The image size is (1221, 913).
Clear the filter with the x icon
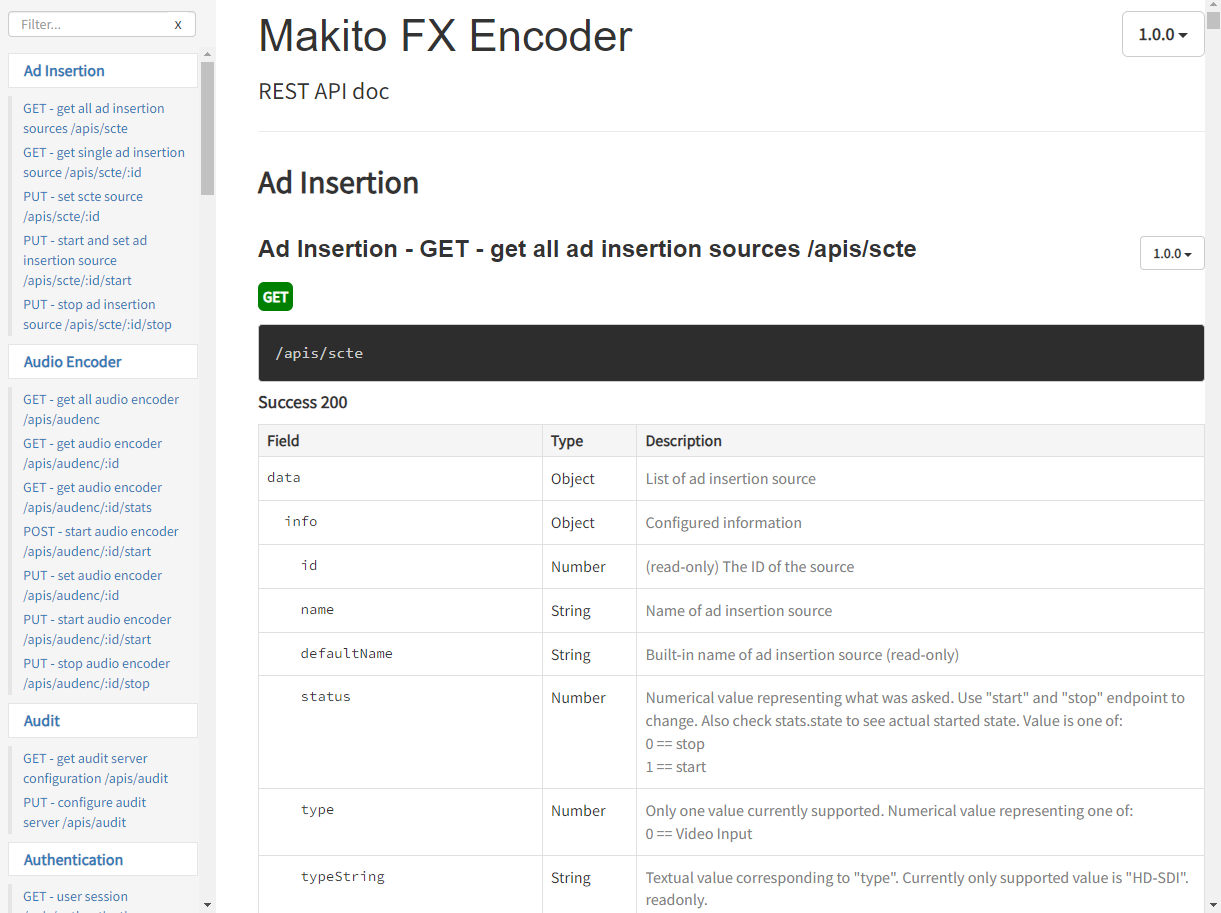pos(178,25)
